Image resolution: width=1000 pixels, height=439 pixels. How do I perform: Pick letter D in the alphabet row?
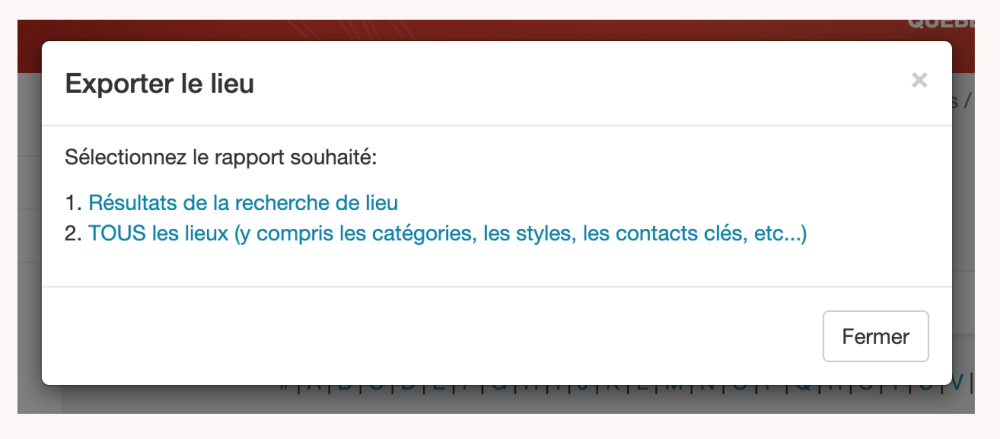(x=407, y=385)
